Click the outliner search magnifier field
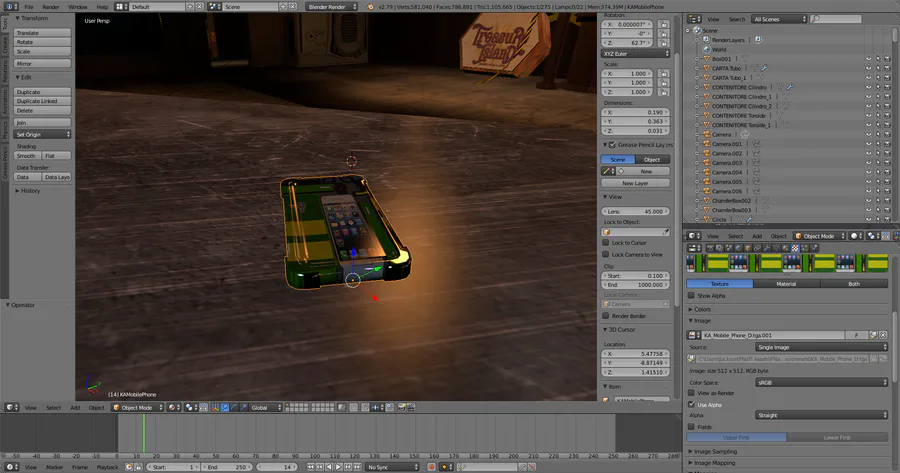The image size is (900, 473). (x=836, y=19)
